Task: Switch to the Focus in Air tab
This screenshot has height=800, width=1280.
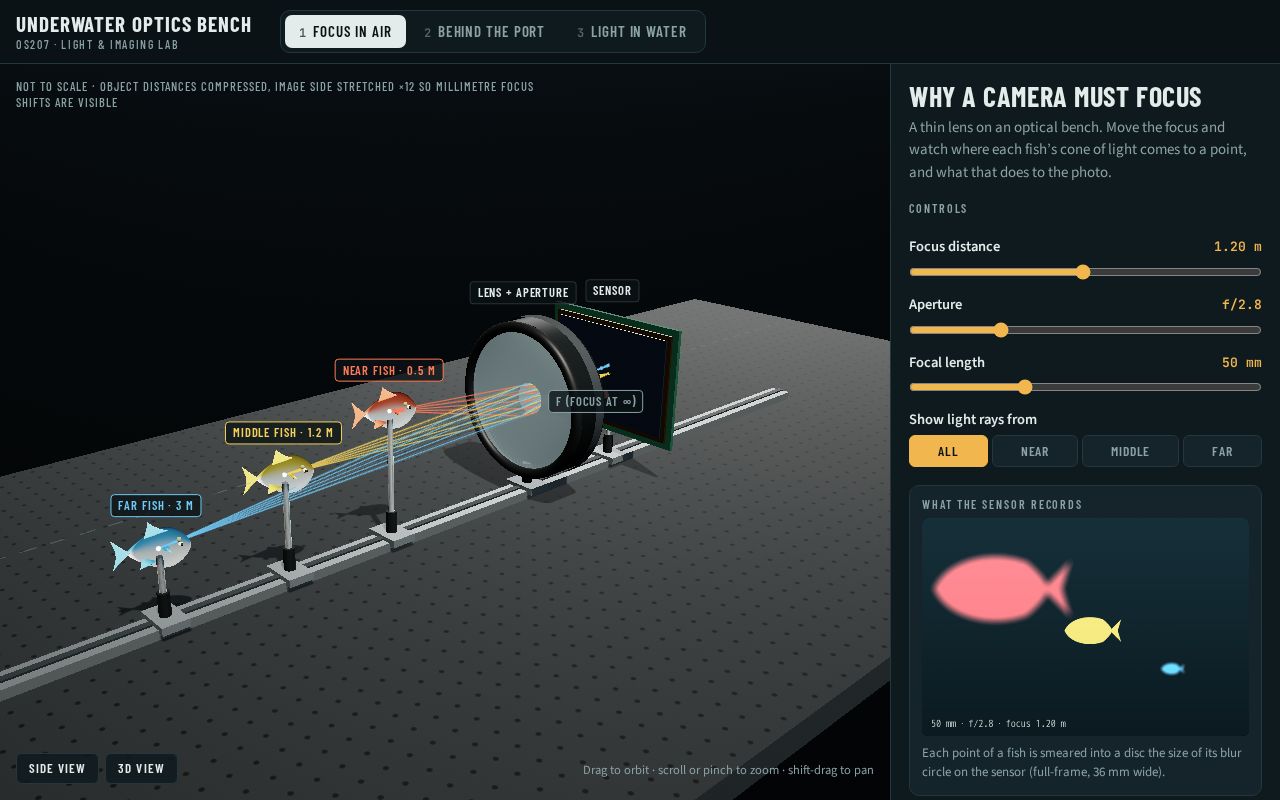Action: 345,32
